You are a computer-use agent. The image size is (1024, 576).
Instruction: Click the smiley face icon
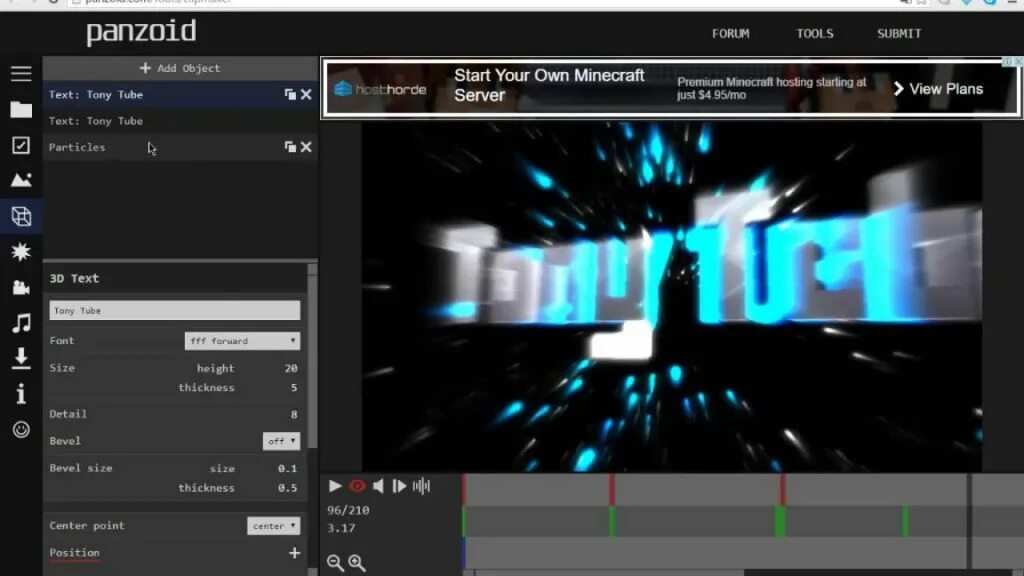[21, 429]
